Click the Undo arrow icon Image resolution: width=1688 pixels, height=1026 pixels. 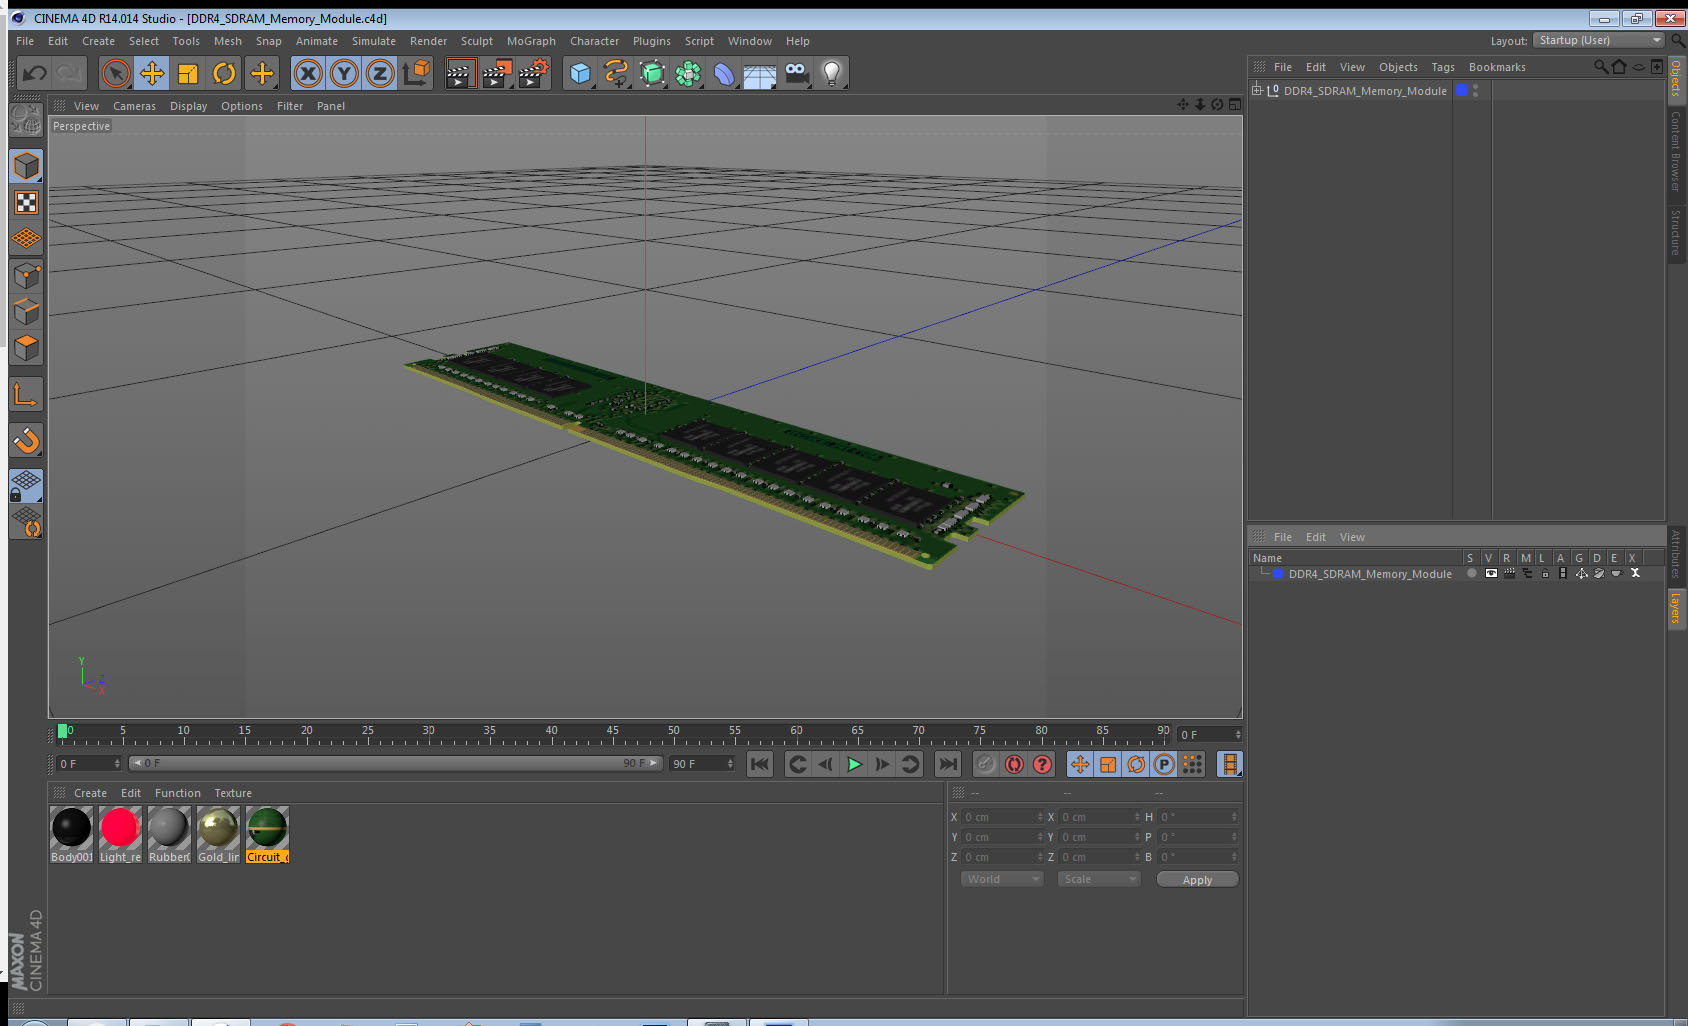[35, 73]
